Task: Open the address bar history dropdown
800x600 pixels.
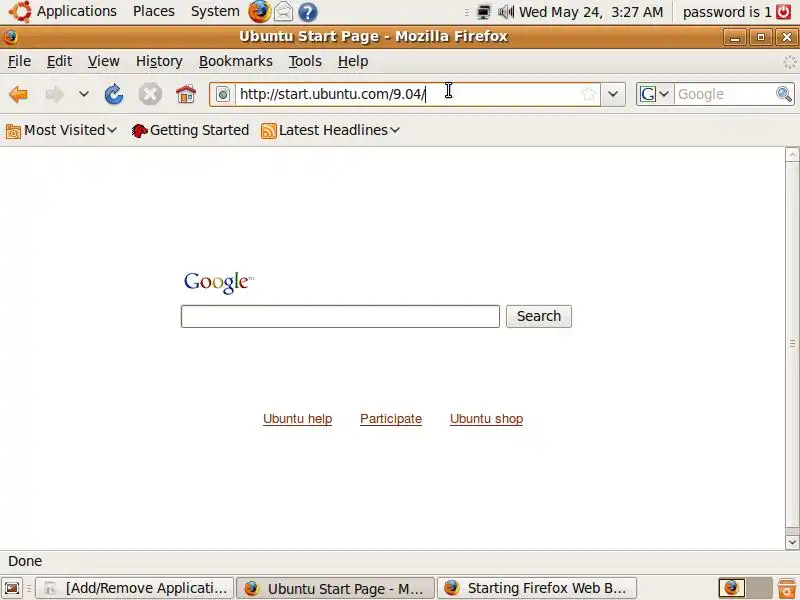Action: (x=613, y=94)
